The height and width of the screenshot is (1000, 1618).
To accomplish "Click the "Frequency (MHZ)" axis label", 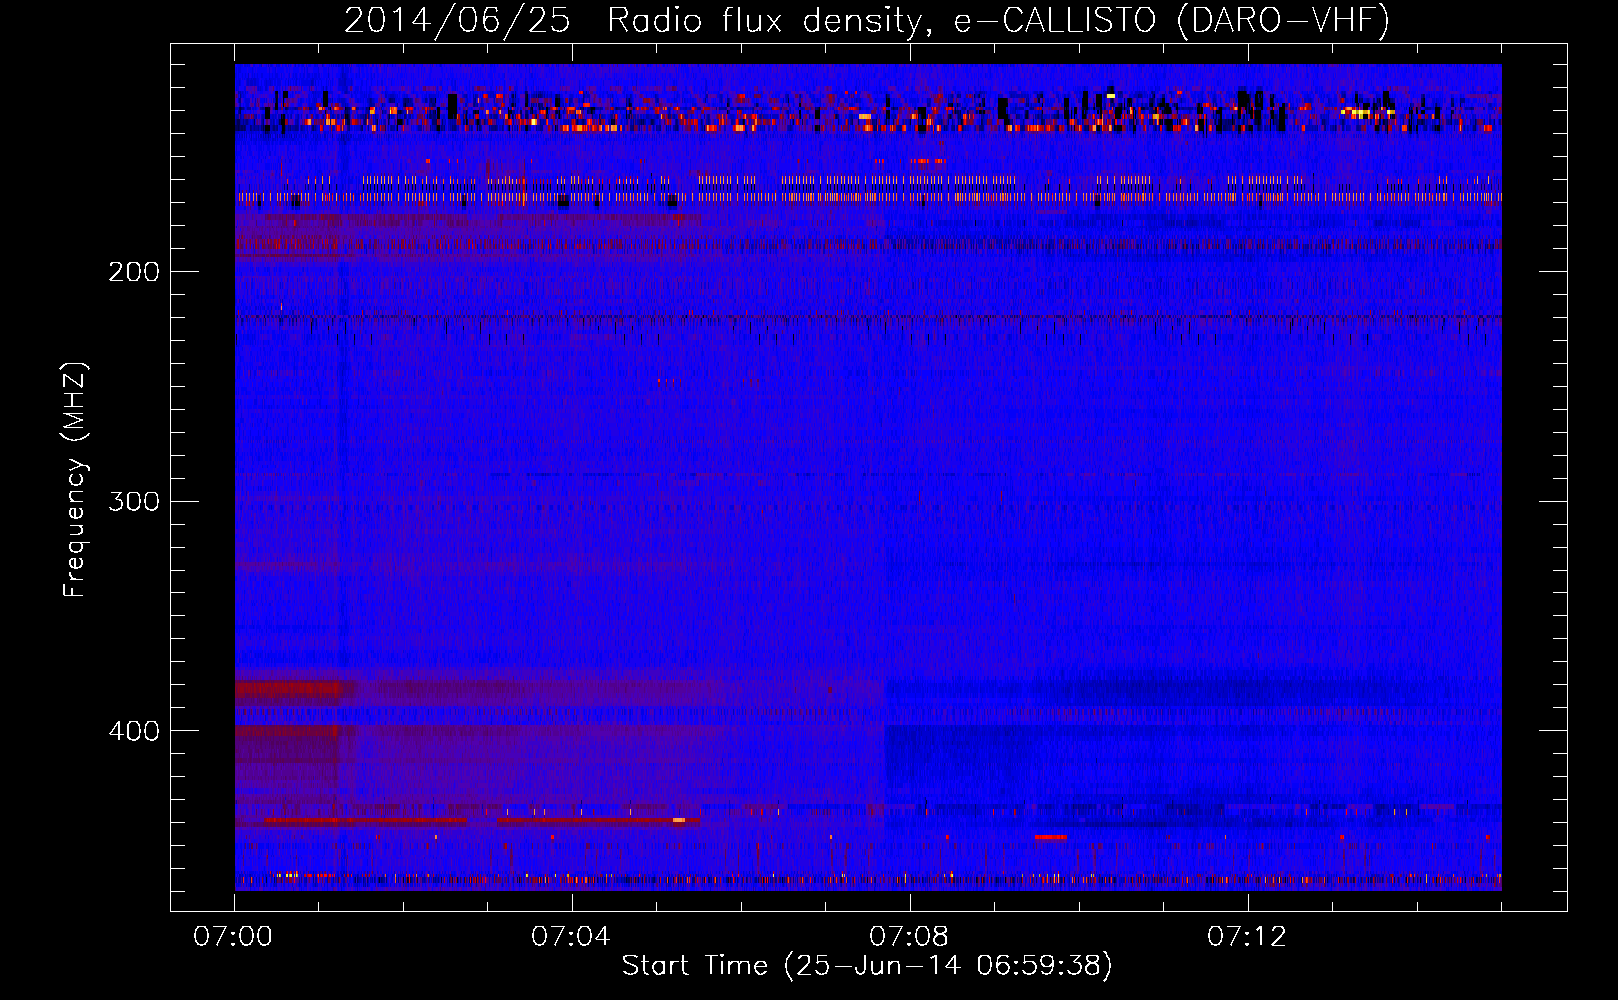I will tap(75, 480).
